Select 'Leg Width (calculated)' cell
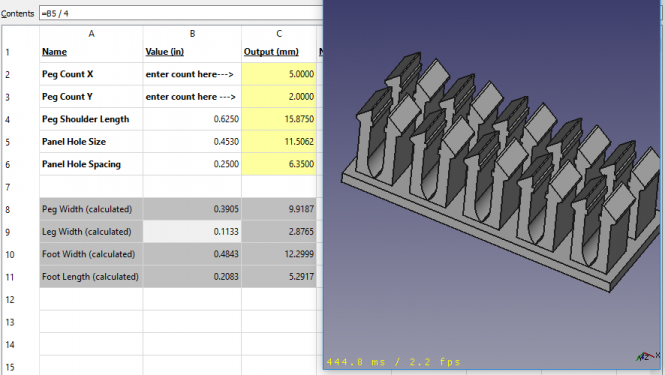 coord(91,232)
